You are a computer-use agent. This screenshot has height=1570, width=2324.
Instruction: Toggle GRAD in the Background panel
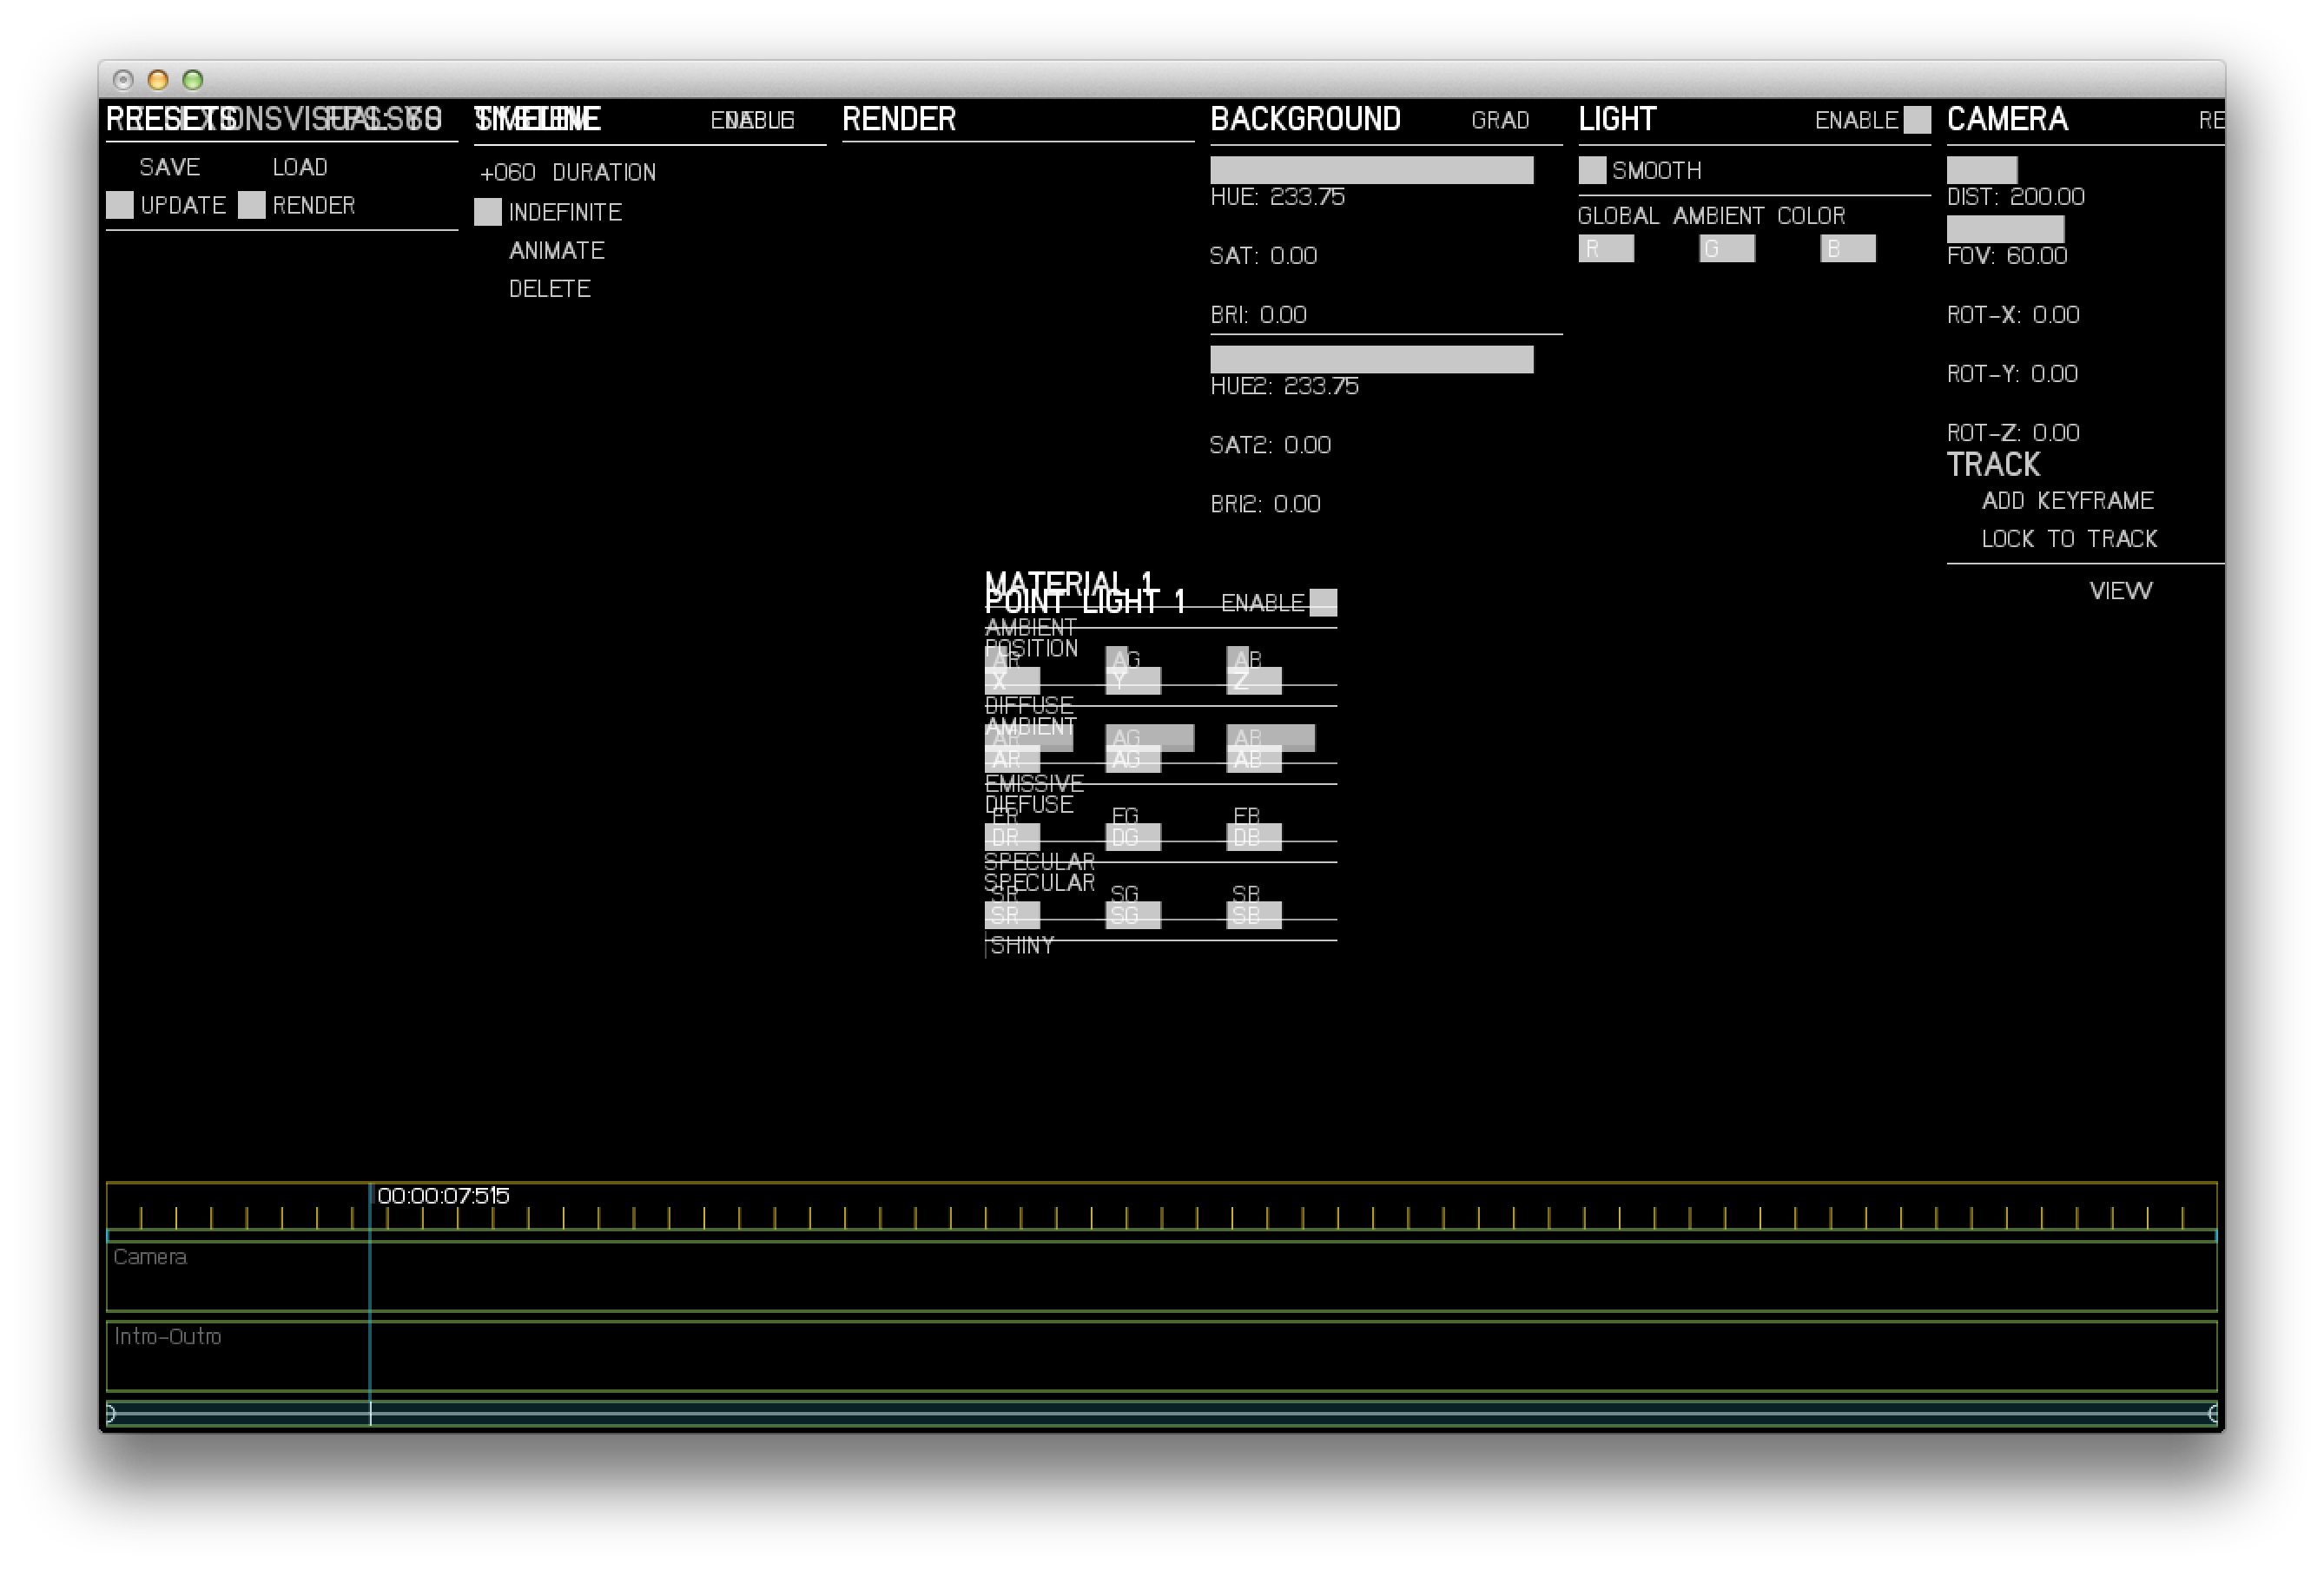pyautogui.click(x=1500, y=120)
